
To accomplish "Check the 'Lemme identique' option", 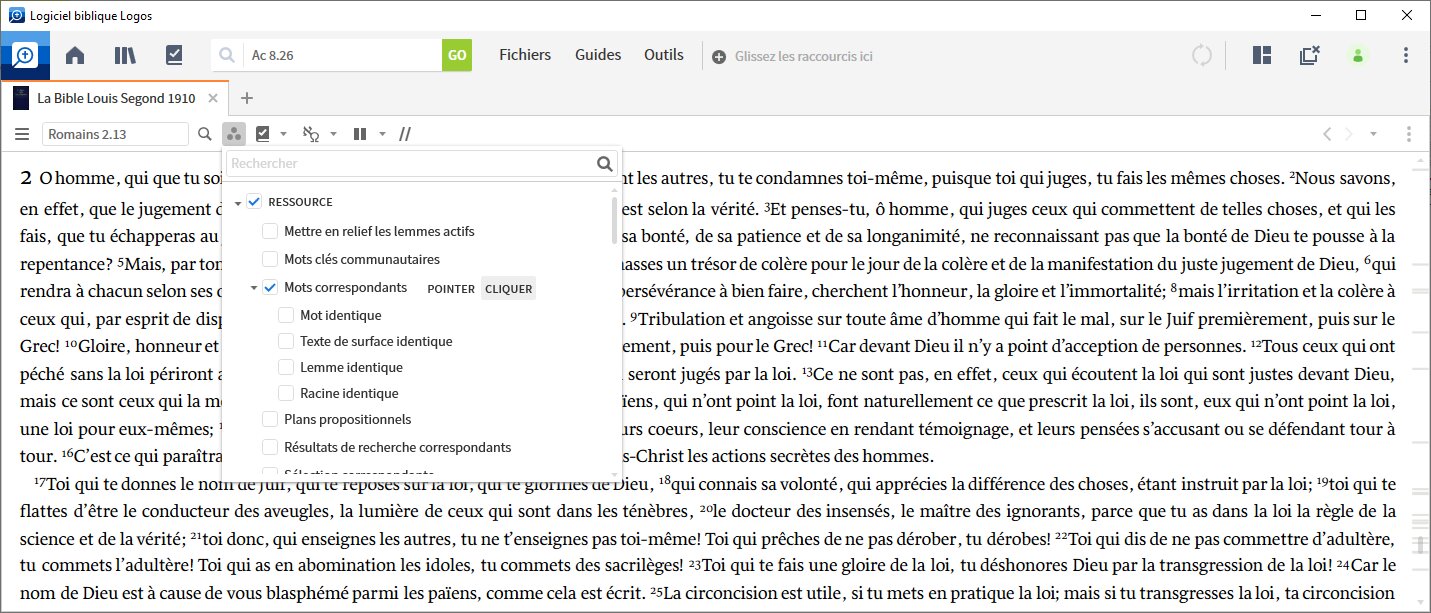I will click(286, 367).
